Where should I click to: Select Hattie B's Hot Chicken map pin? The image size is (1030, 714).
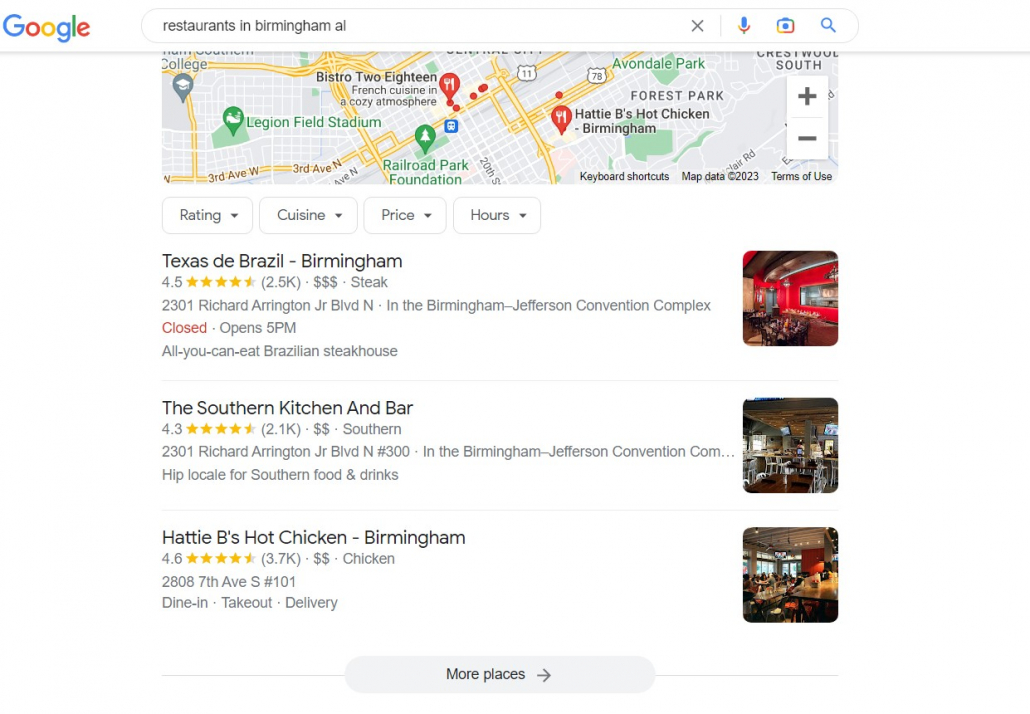click(x=560, y=119)
